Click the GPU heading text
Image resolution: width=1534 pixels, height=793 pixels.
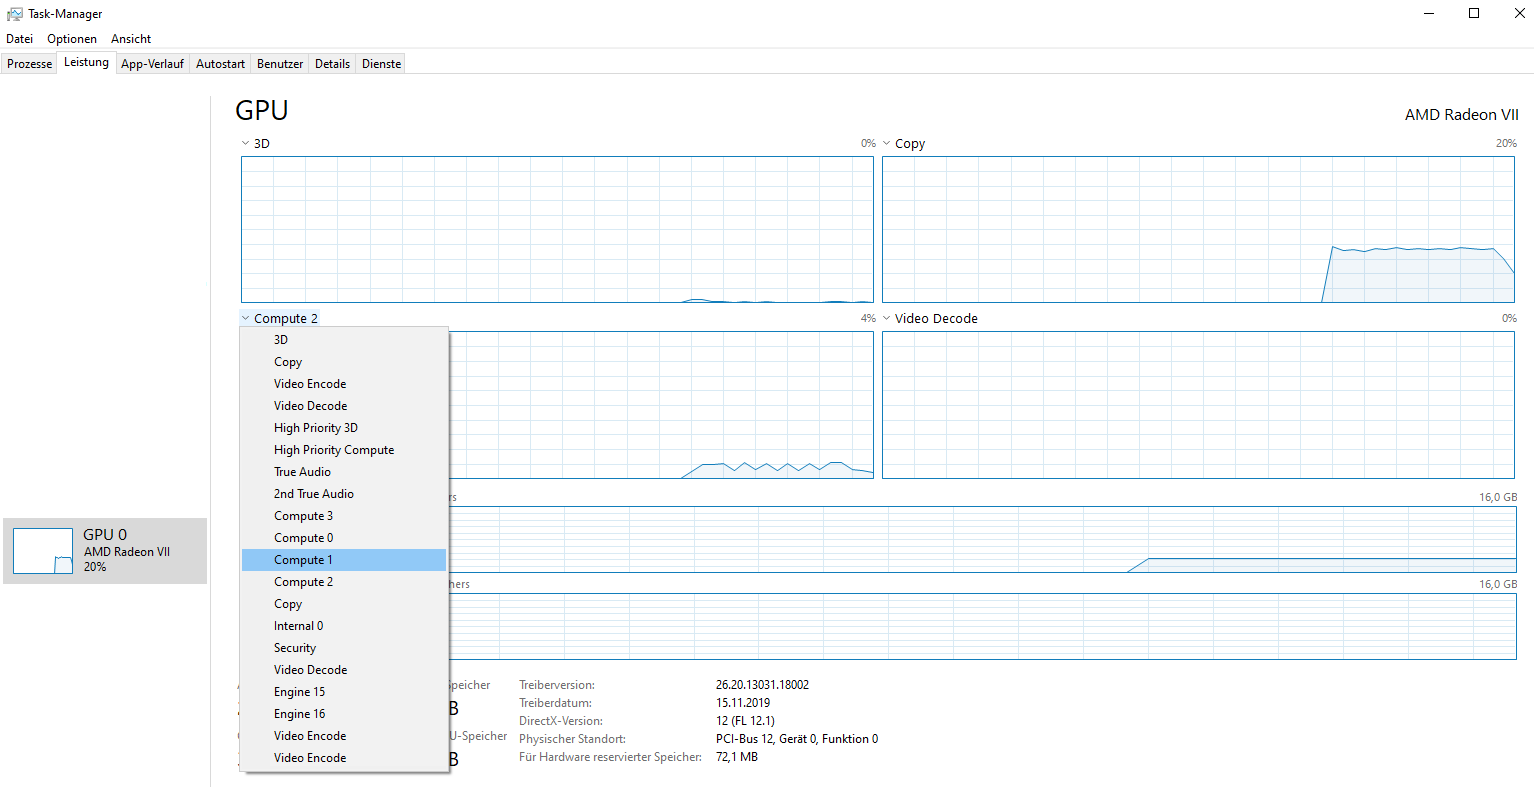(x=262, y=110)
